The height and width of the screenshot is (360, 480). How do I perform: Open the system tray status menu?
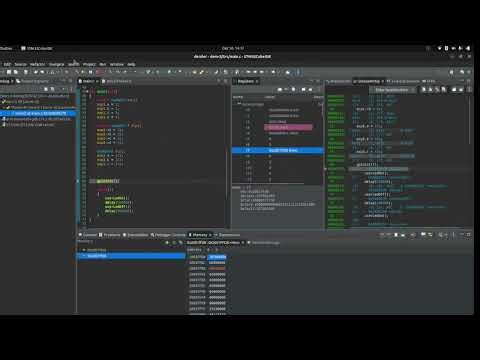(454, 48)
